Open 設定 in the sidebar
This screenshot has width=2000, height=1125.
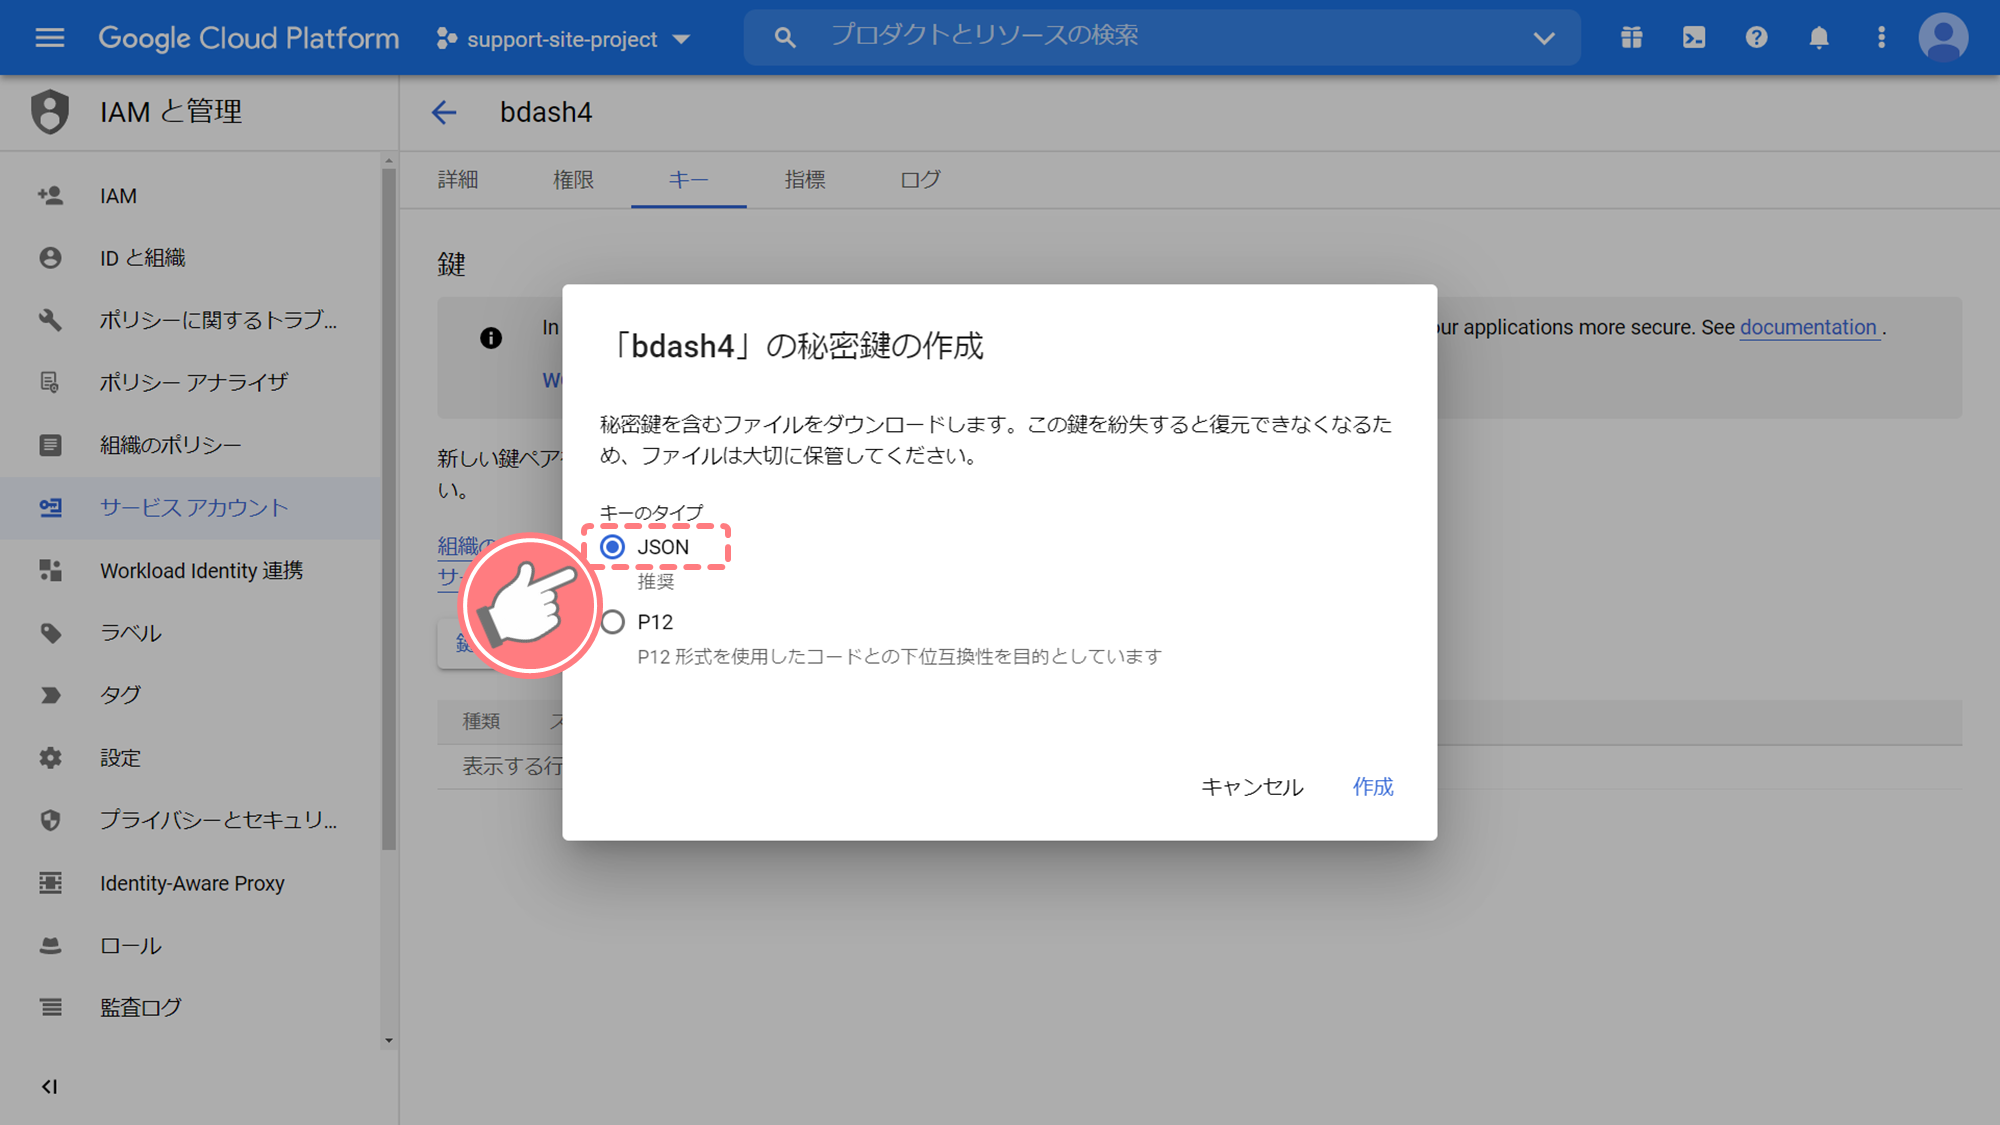[x=190, y=758]
